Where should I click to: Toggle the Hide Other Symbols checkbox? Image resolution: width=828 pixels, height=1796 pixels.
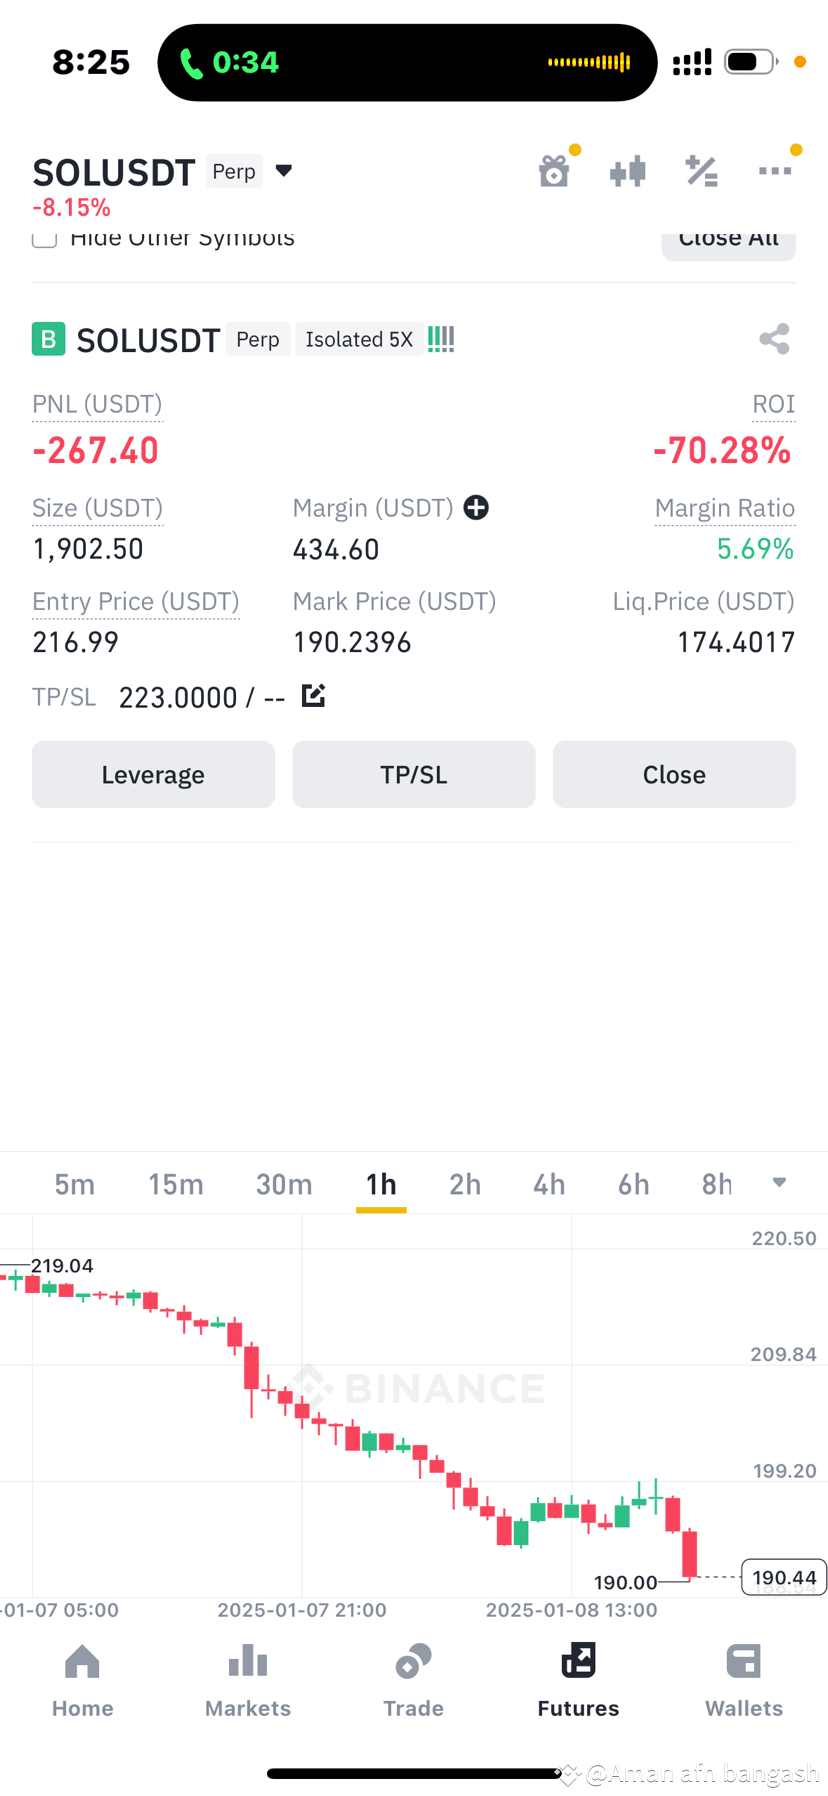44,238
